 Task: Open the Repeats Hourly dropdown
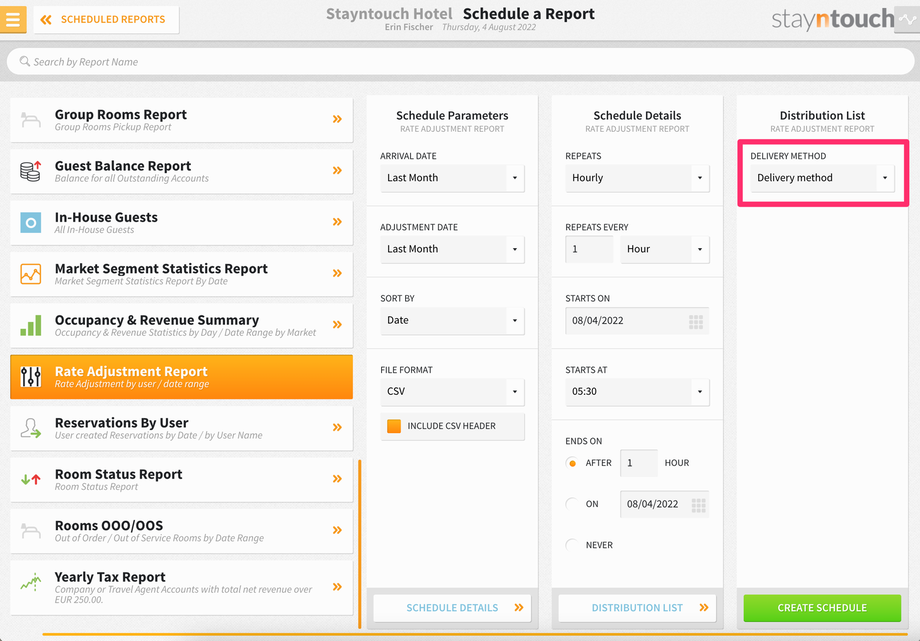pyautogui.click(x=637, y=178)
